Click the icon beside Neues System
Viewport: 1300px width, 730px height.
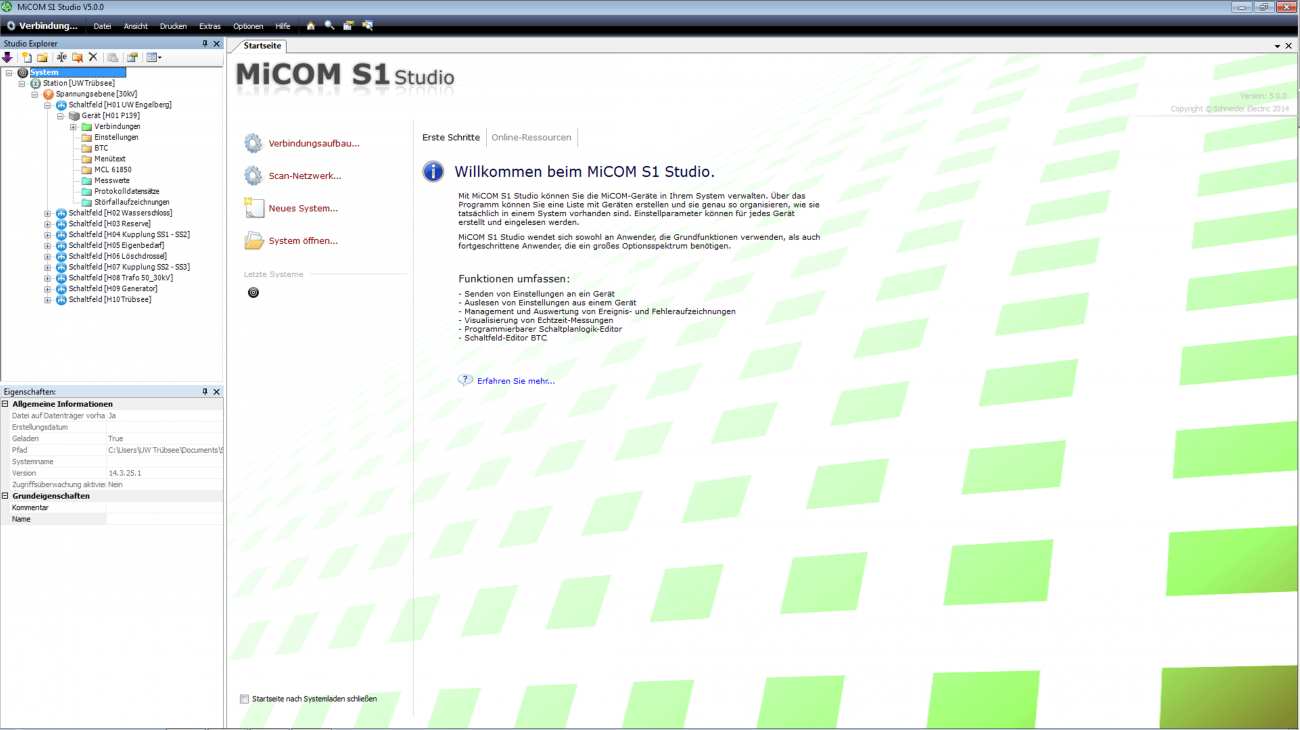(x=253, y=208)
